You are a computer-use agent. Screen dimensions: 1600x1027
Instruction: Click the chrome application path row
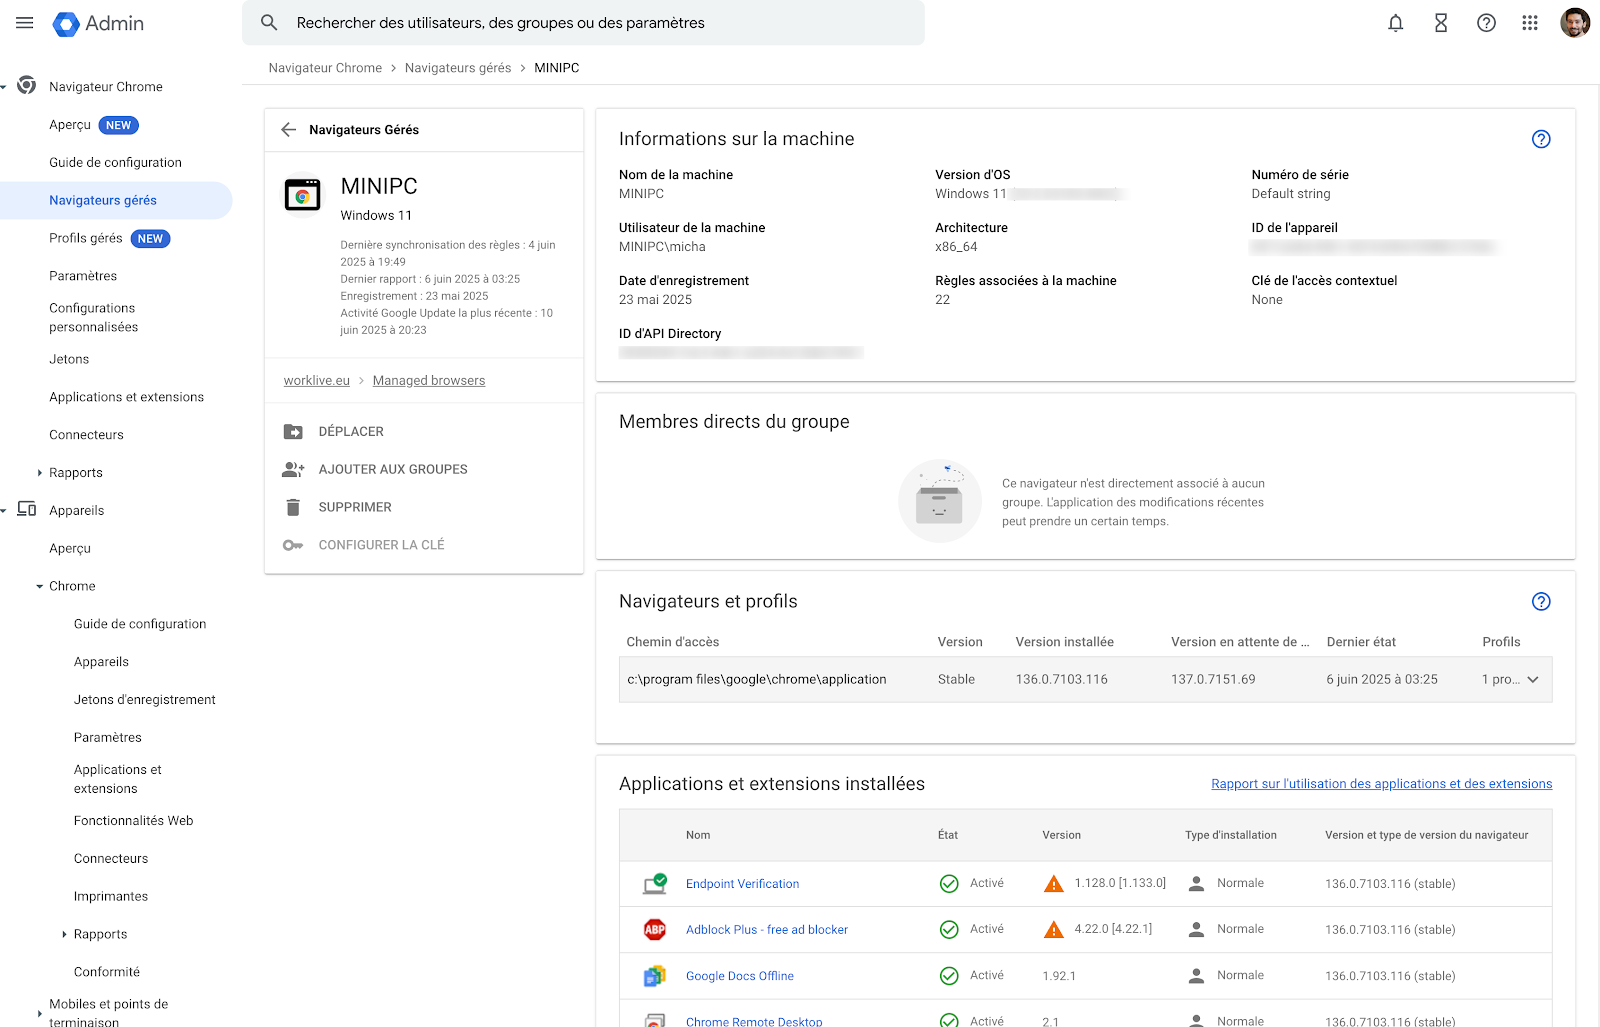tap(1085, 680)
